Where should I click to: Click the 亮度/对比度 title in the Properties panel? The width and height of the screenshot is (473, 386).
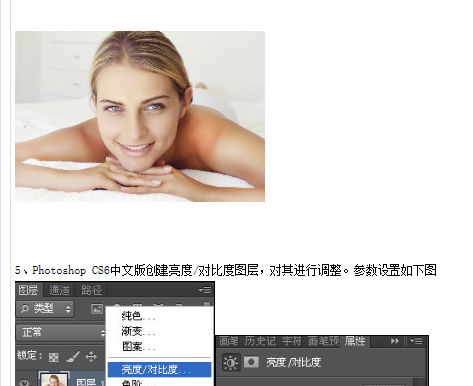(294, 362)
